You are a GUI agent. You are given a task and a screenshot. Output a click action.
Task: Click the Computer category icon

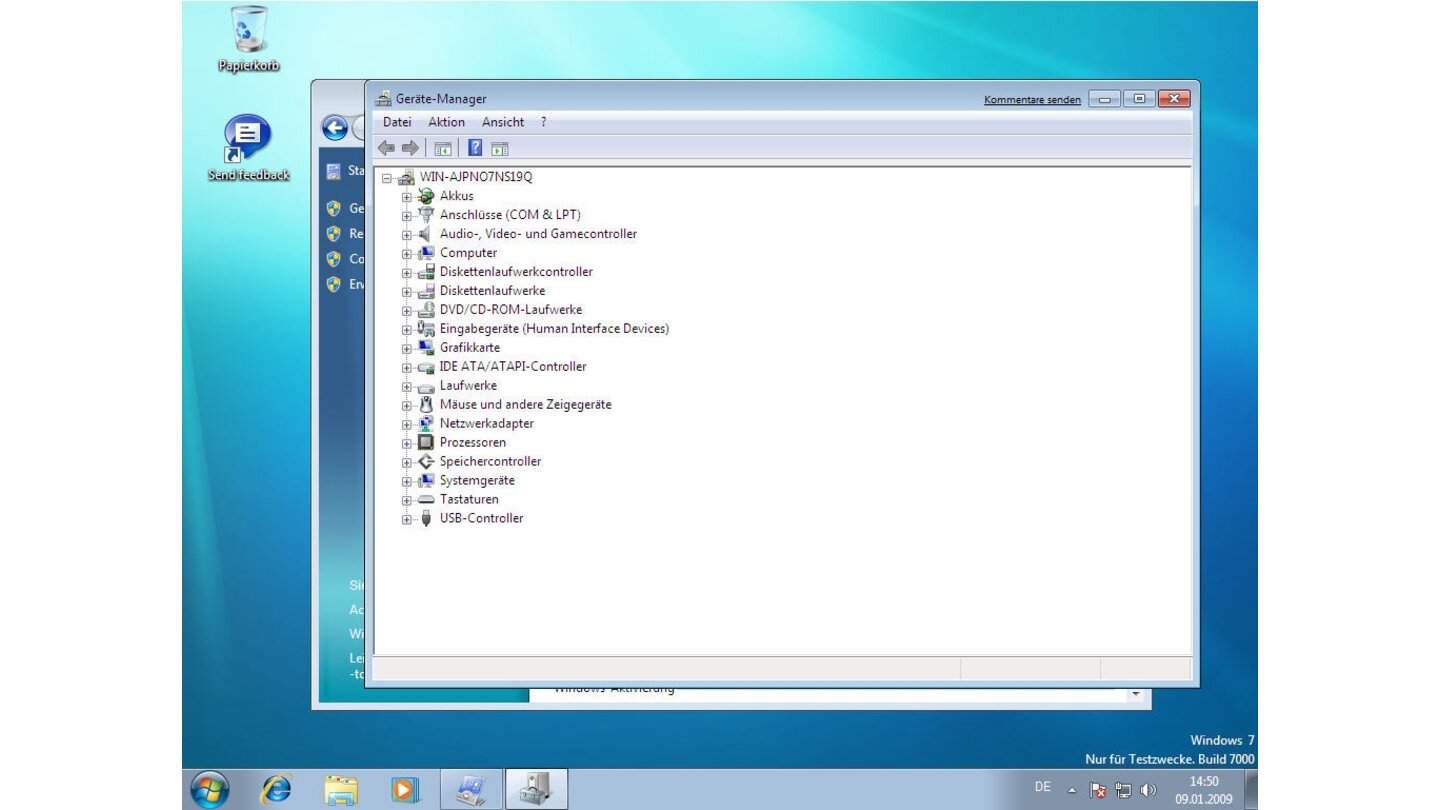click(x=426, y=253)
